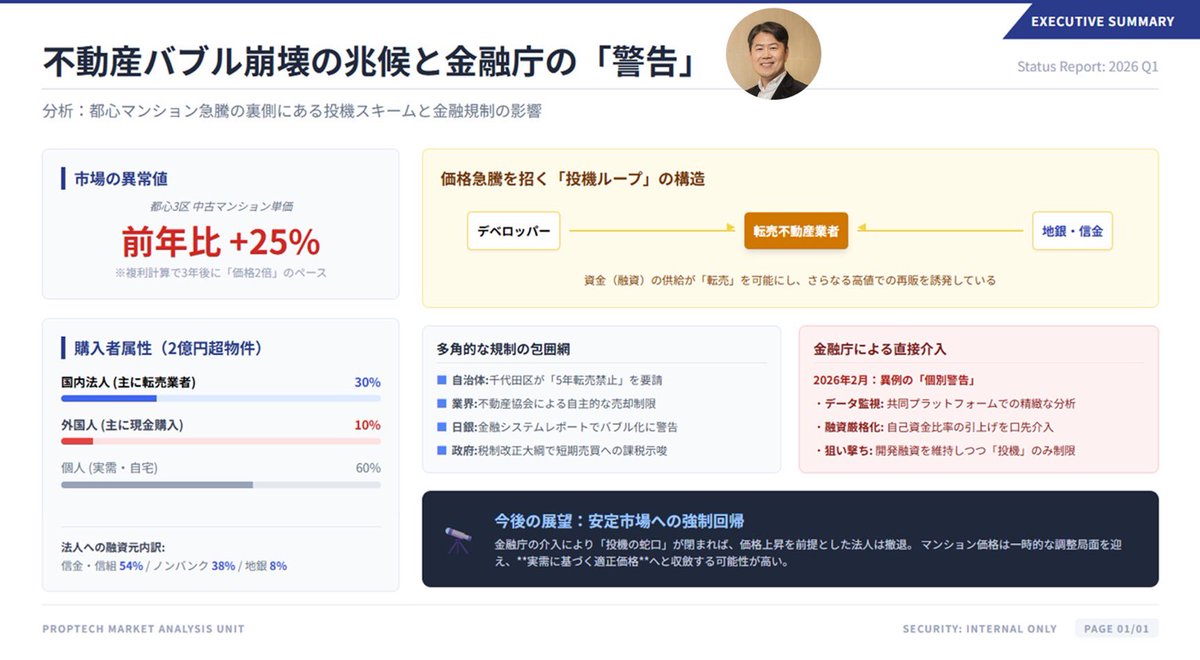Select the blue square icon beside 自治体

[441, 381]
